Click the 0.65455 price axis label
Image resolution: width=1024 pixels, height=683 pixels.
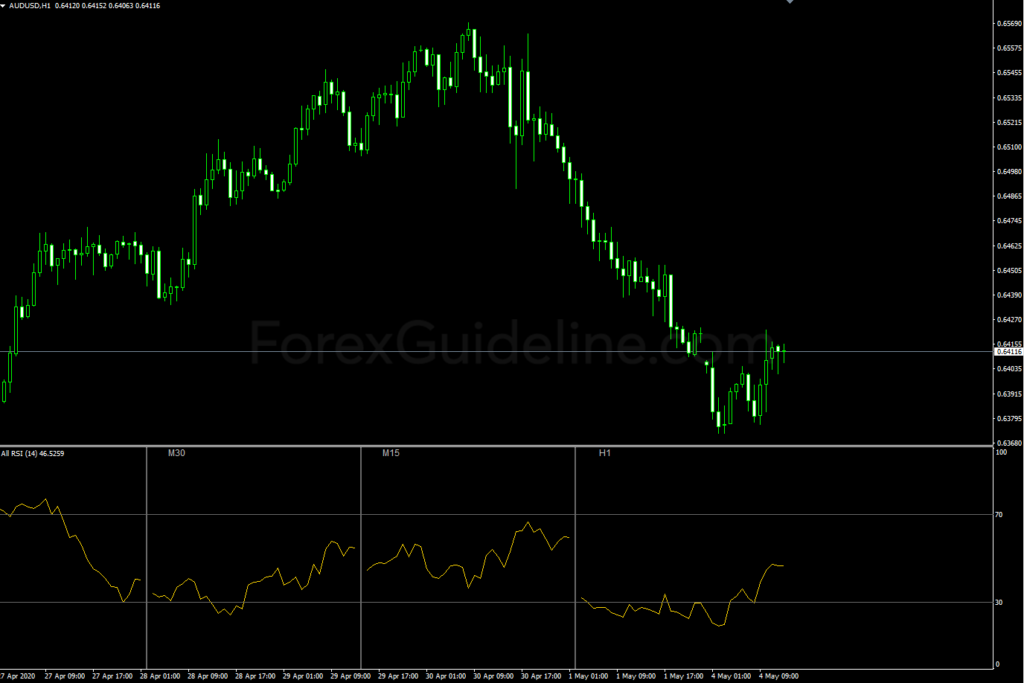point(1009,73)
